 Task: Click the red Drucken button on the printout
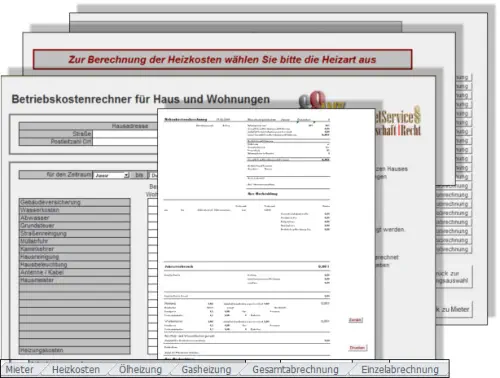coord(357,348)
